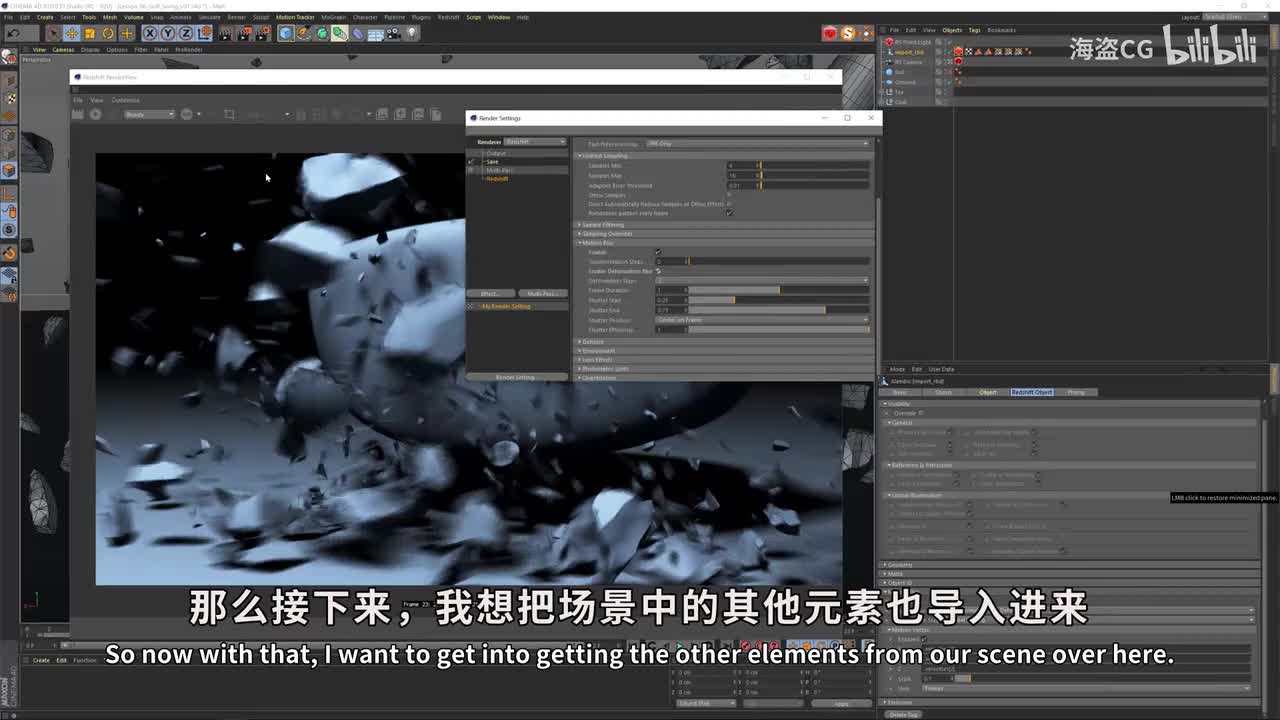Click the Delete Tag button
Image resolution: width=1280 pixels, height=720 pixels.
pos(903,714)
